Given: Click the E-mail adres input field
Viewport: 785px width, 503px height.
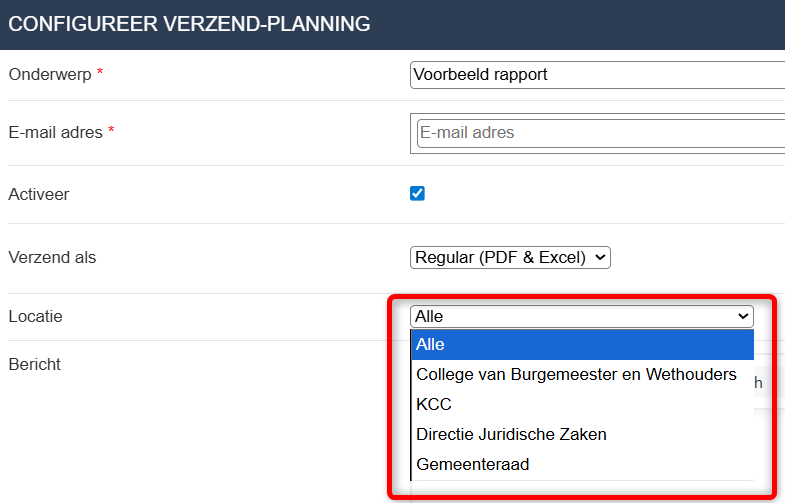Looking at the screenshot, I should point(601,133).
